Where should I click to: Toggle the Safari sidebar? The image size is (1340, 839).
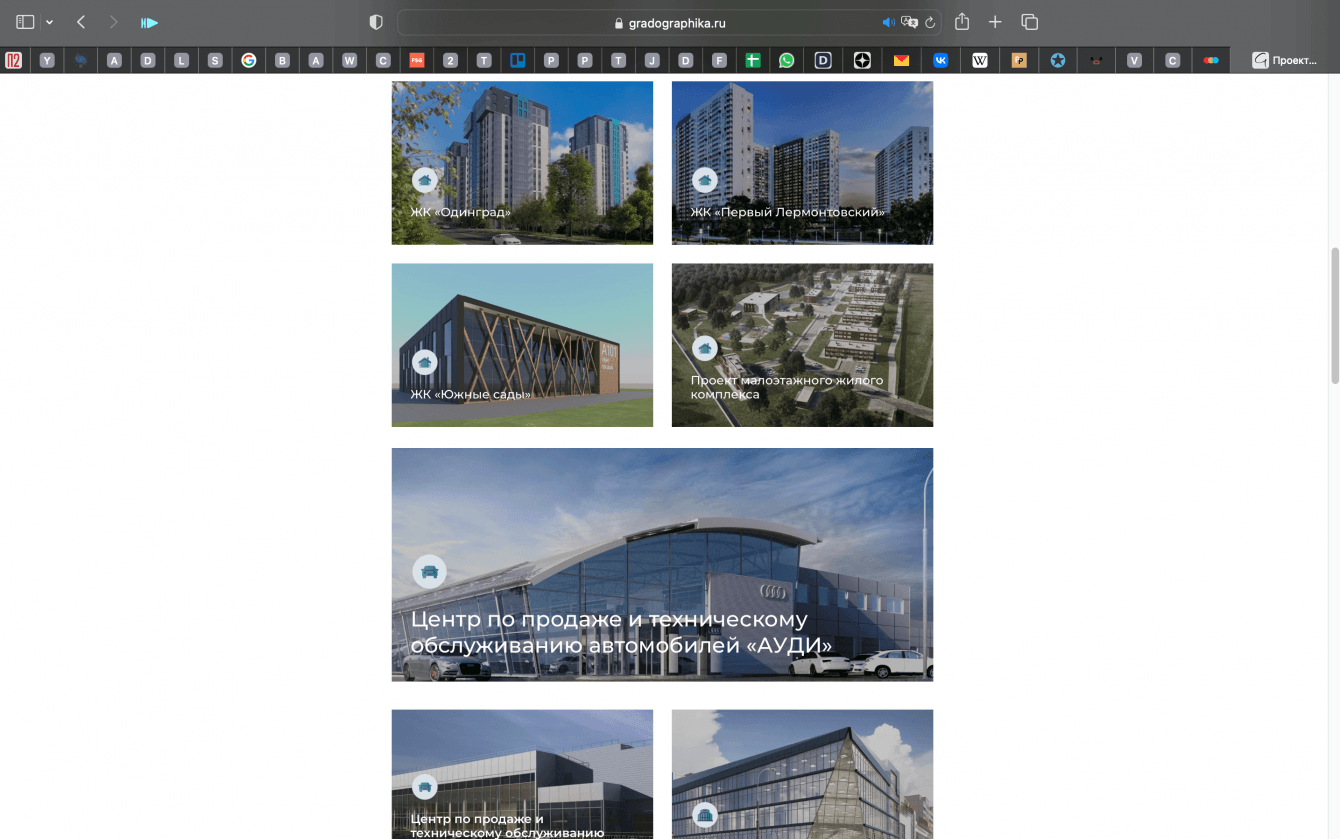(25, 22)
